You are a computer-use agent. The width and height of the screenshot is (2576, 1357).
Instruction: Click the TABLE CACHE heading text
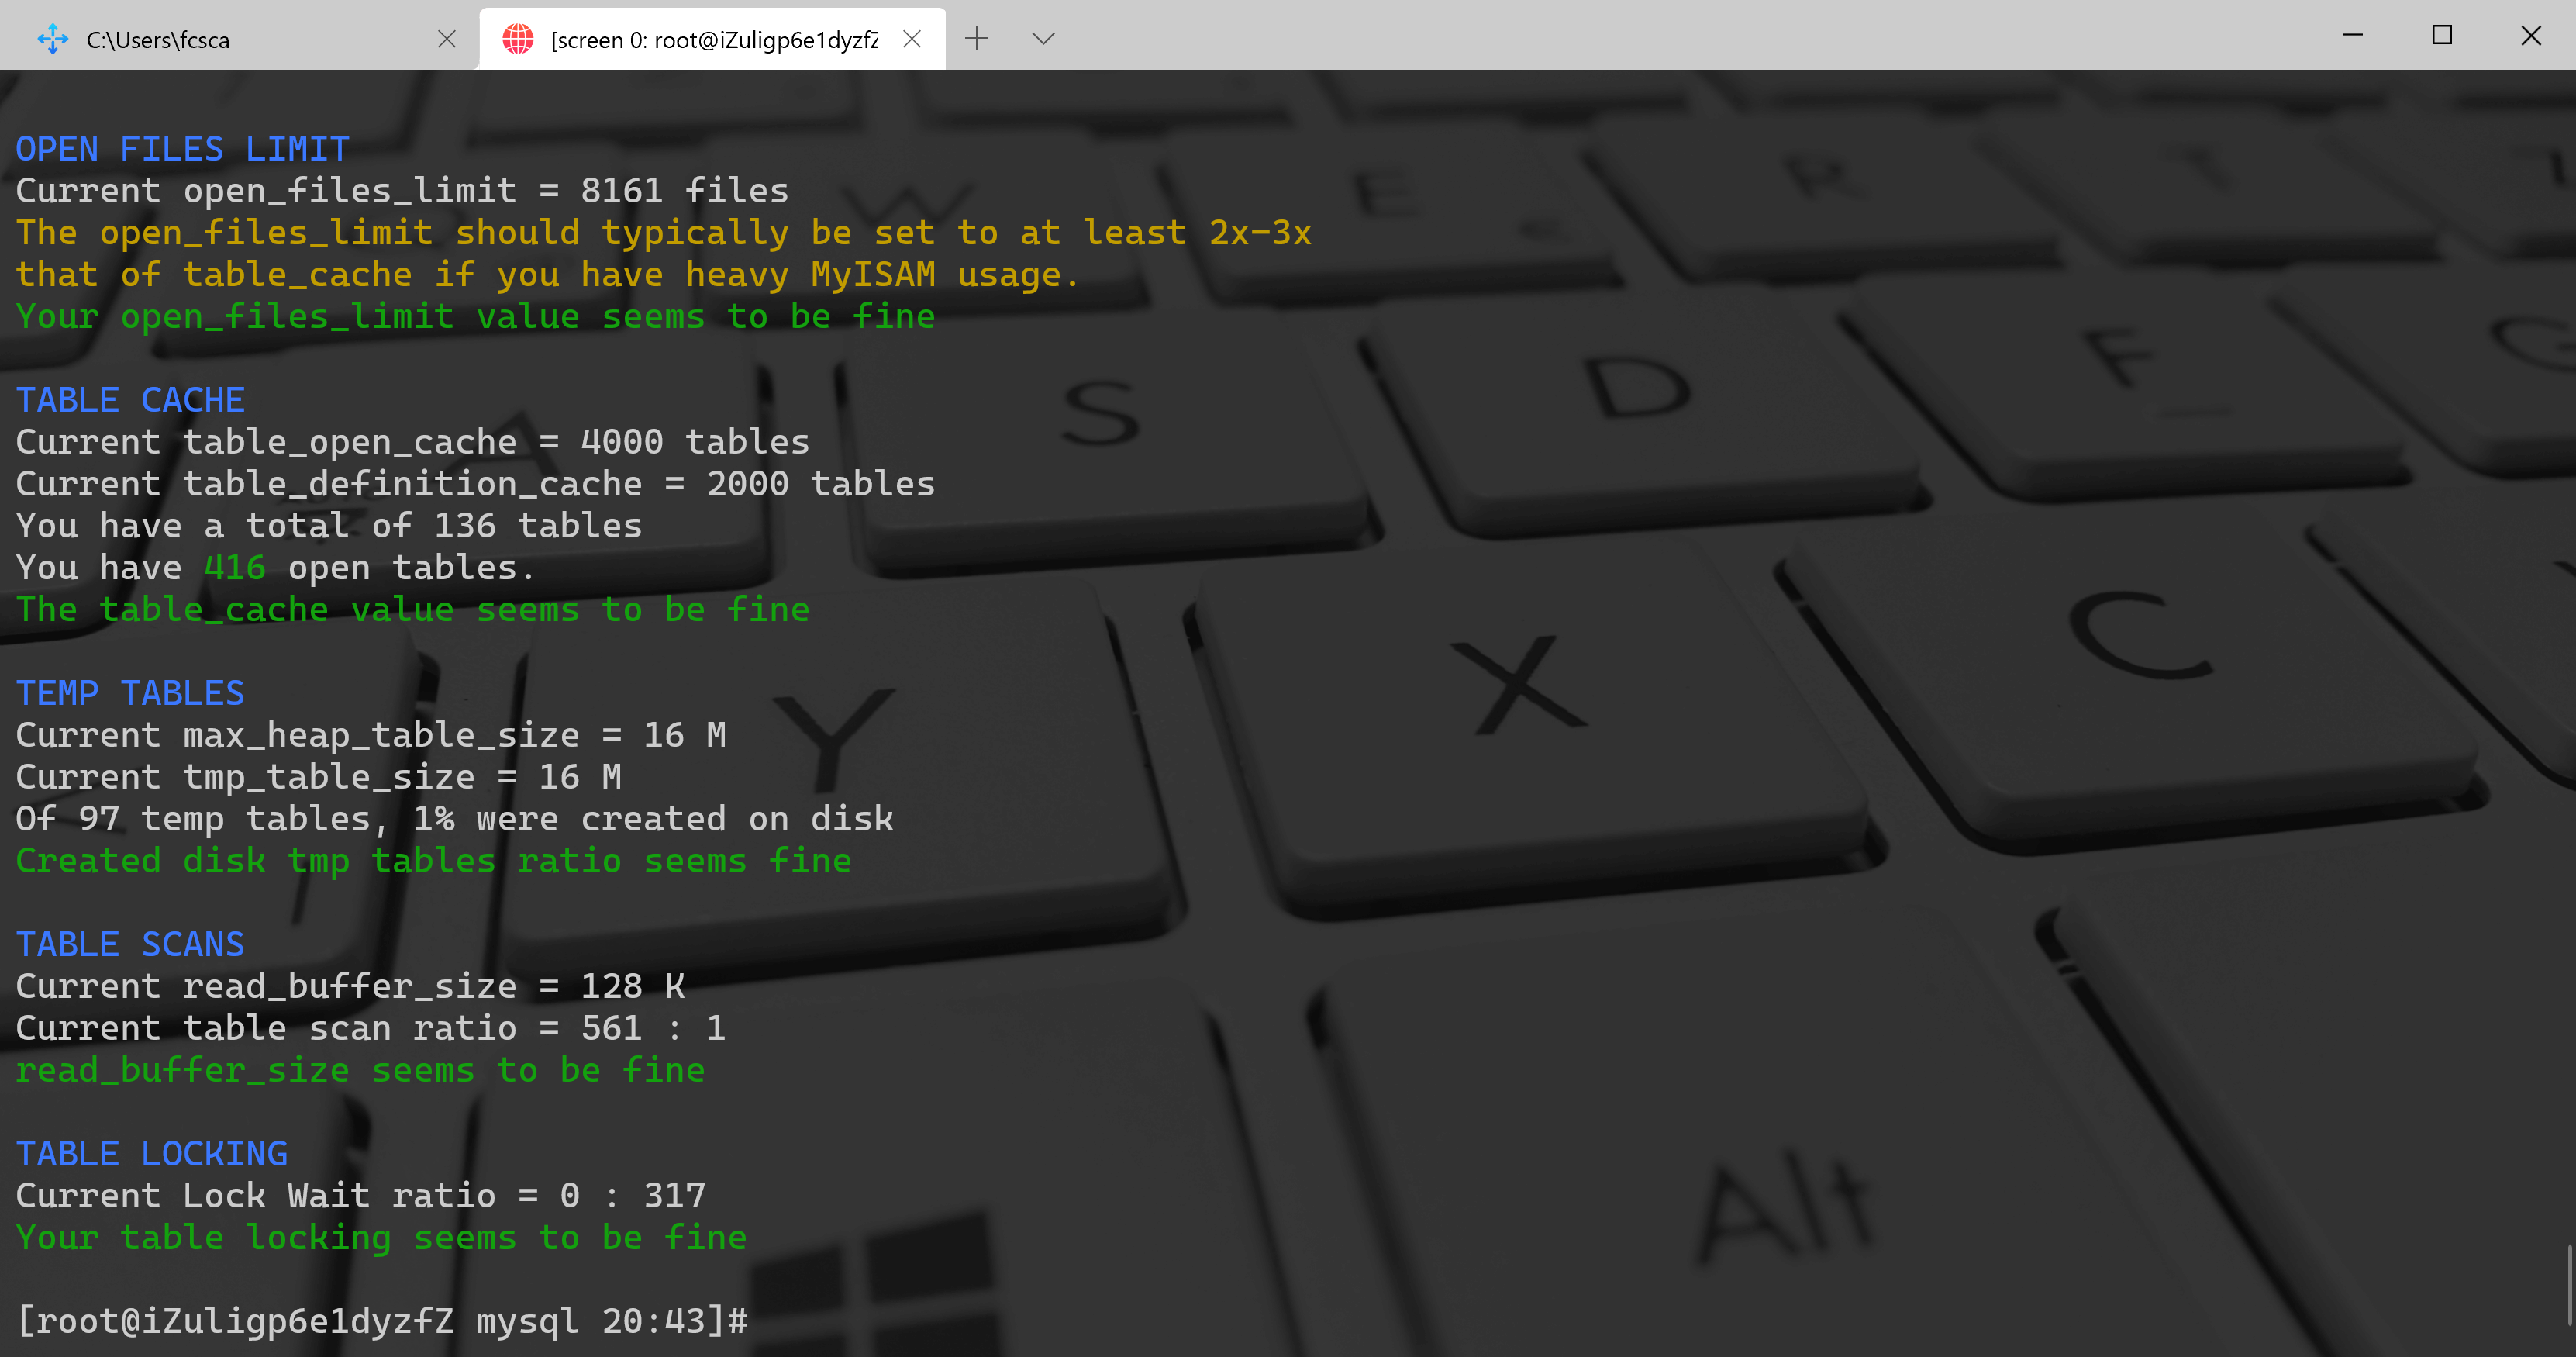130,400
